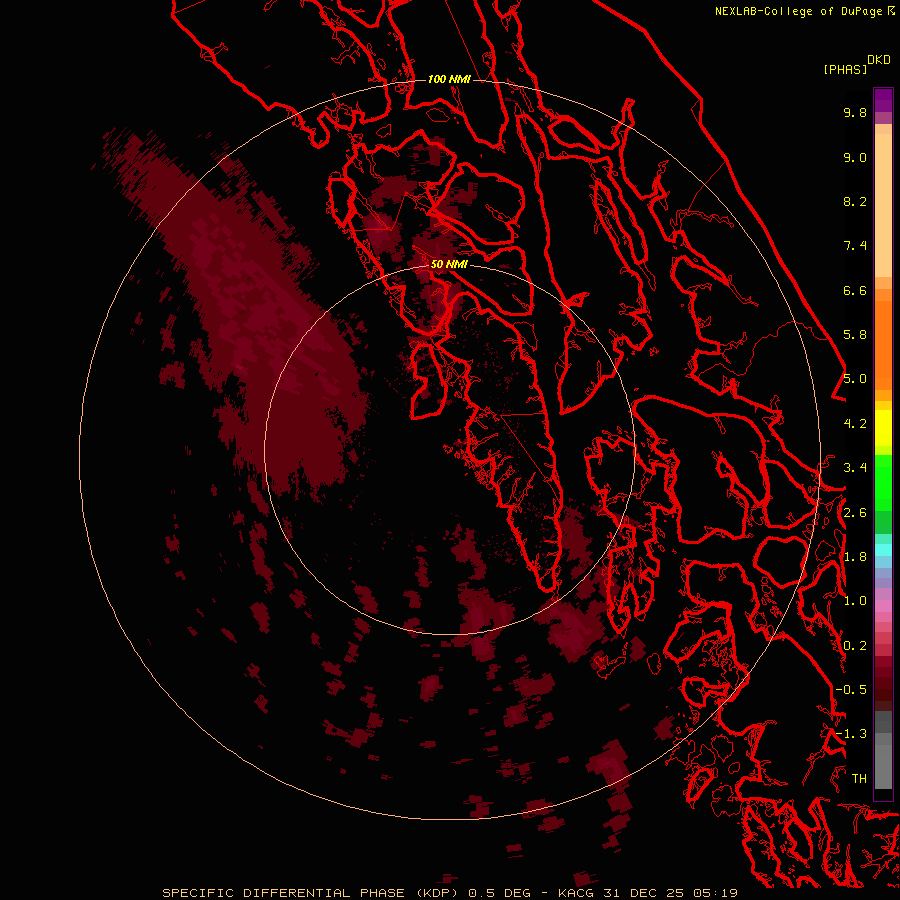The width and height of the screenshot is (900, 900).
Task: Click the 5.8 value on the color scale
Action: (855, 335)
